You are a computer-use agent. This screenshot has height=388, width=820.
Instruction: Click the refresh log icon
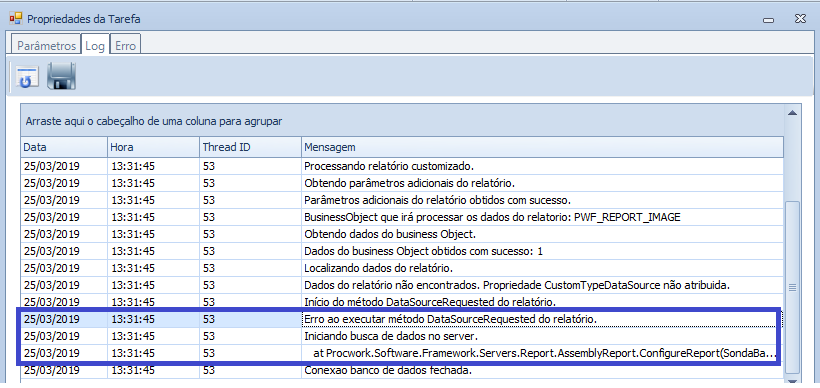27,76
